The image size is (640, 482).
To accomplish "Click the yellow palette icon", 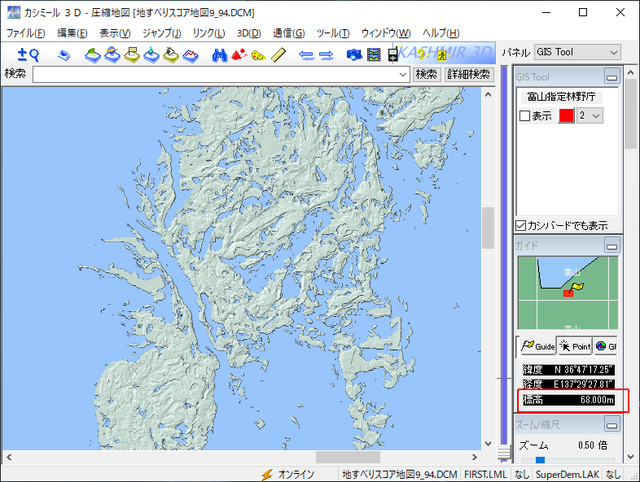I will pos(258,55).
